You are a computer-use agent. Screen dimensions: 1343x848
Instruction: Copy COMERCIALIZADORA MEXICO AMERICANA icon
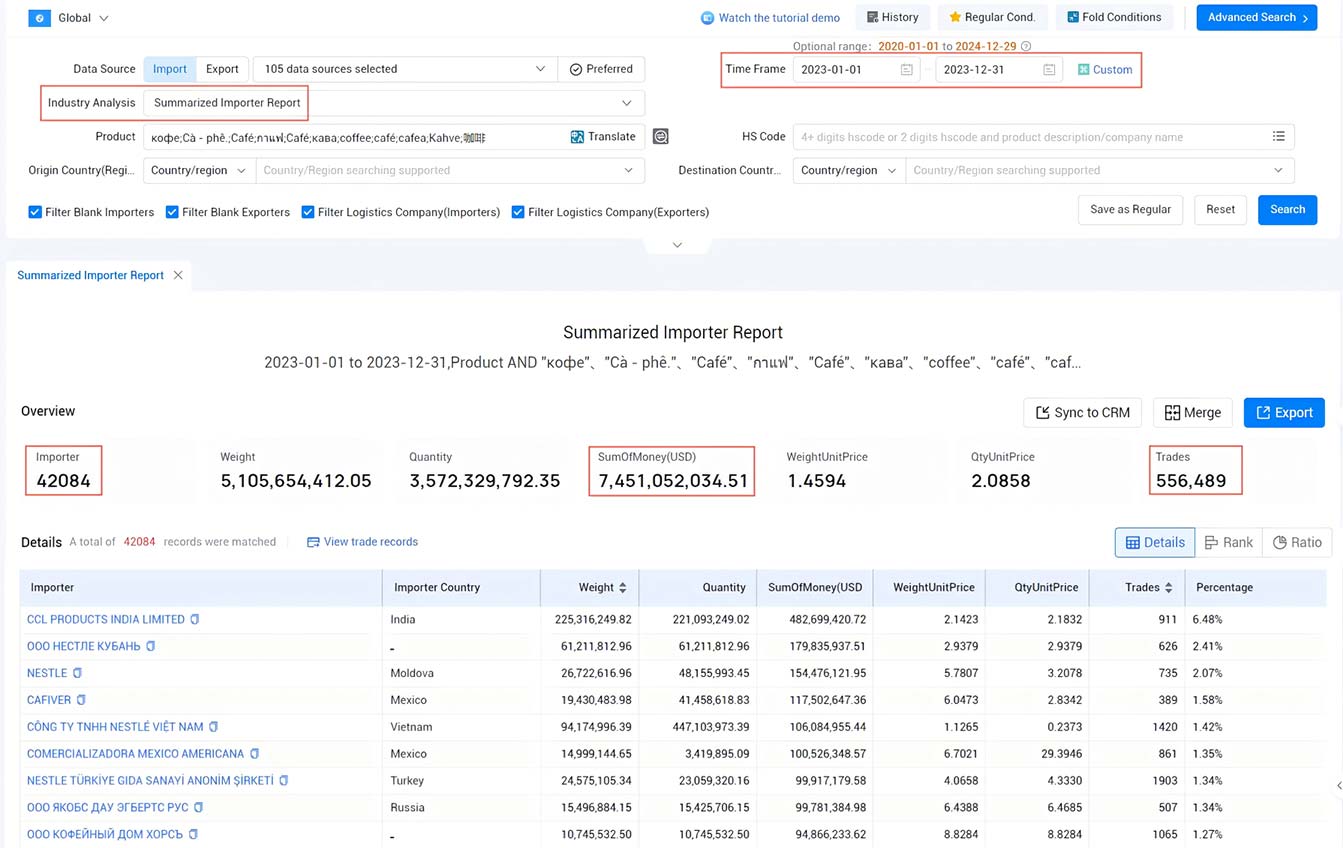(x=254, y=754)
